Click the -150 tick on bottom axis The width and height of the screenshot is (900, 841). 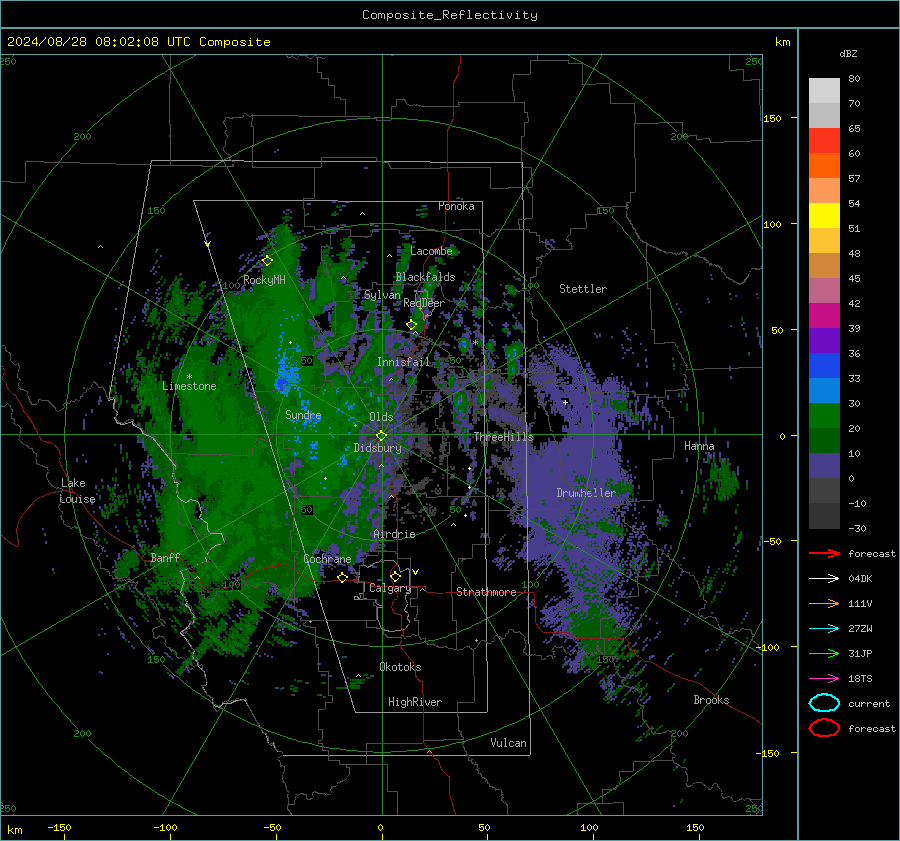(x=59, y=827)
